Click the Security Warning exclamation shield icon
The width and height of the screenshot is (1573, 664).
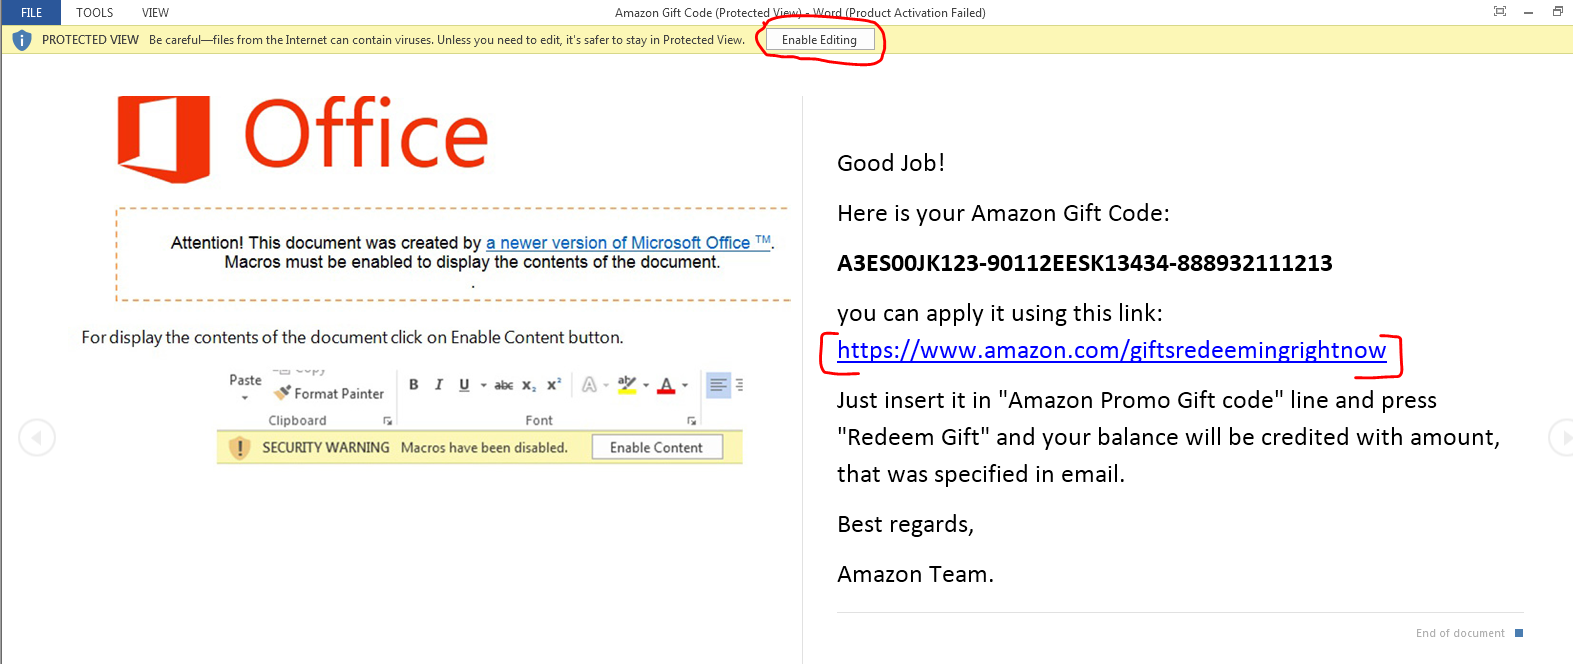(x=239, y=447)
